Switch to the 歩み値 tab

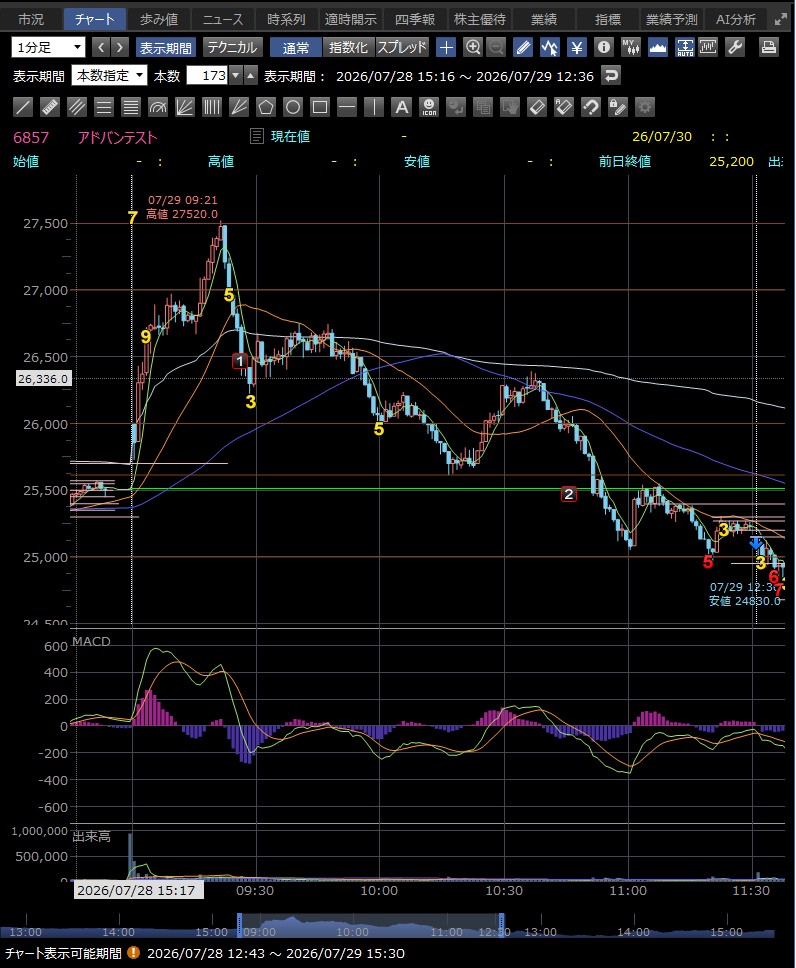(159, 19)
